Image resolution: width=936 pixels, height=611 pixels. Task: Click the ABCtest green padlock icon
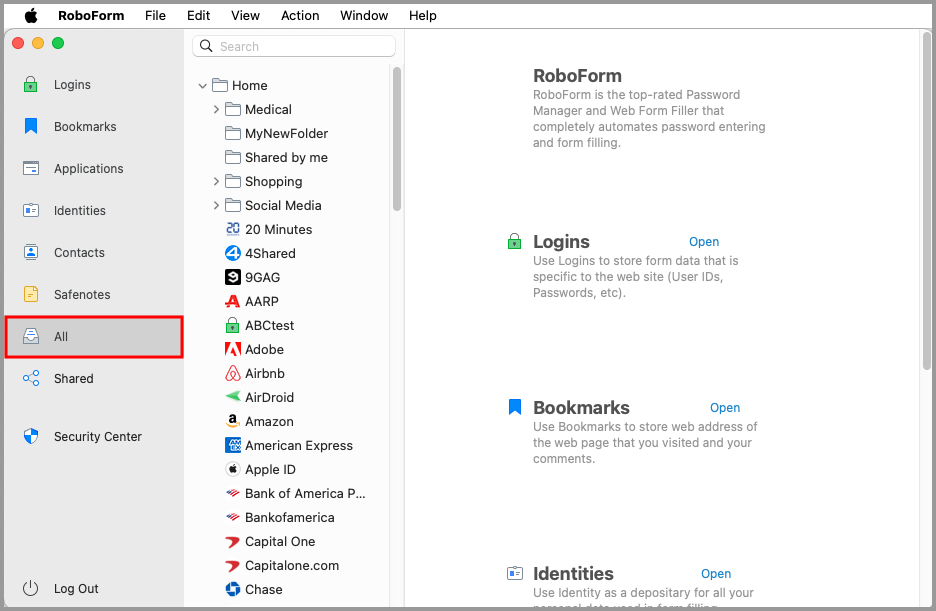233,325
